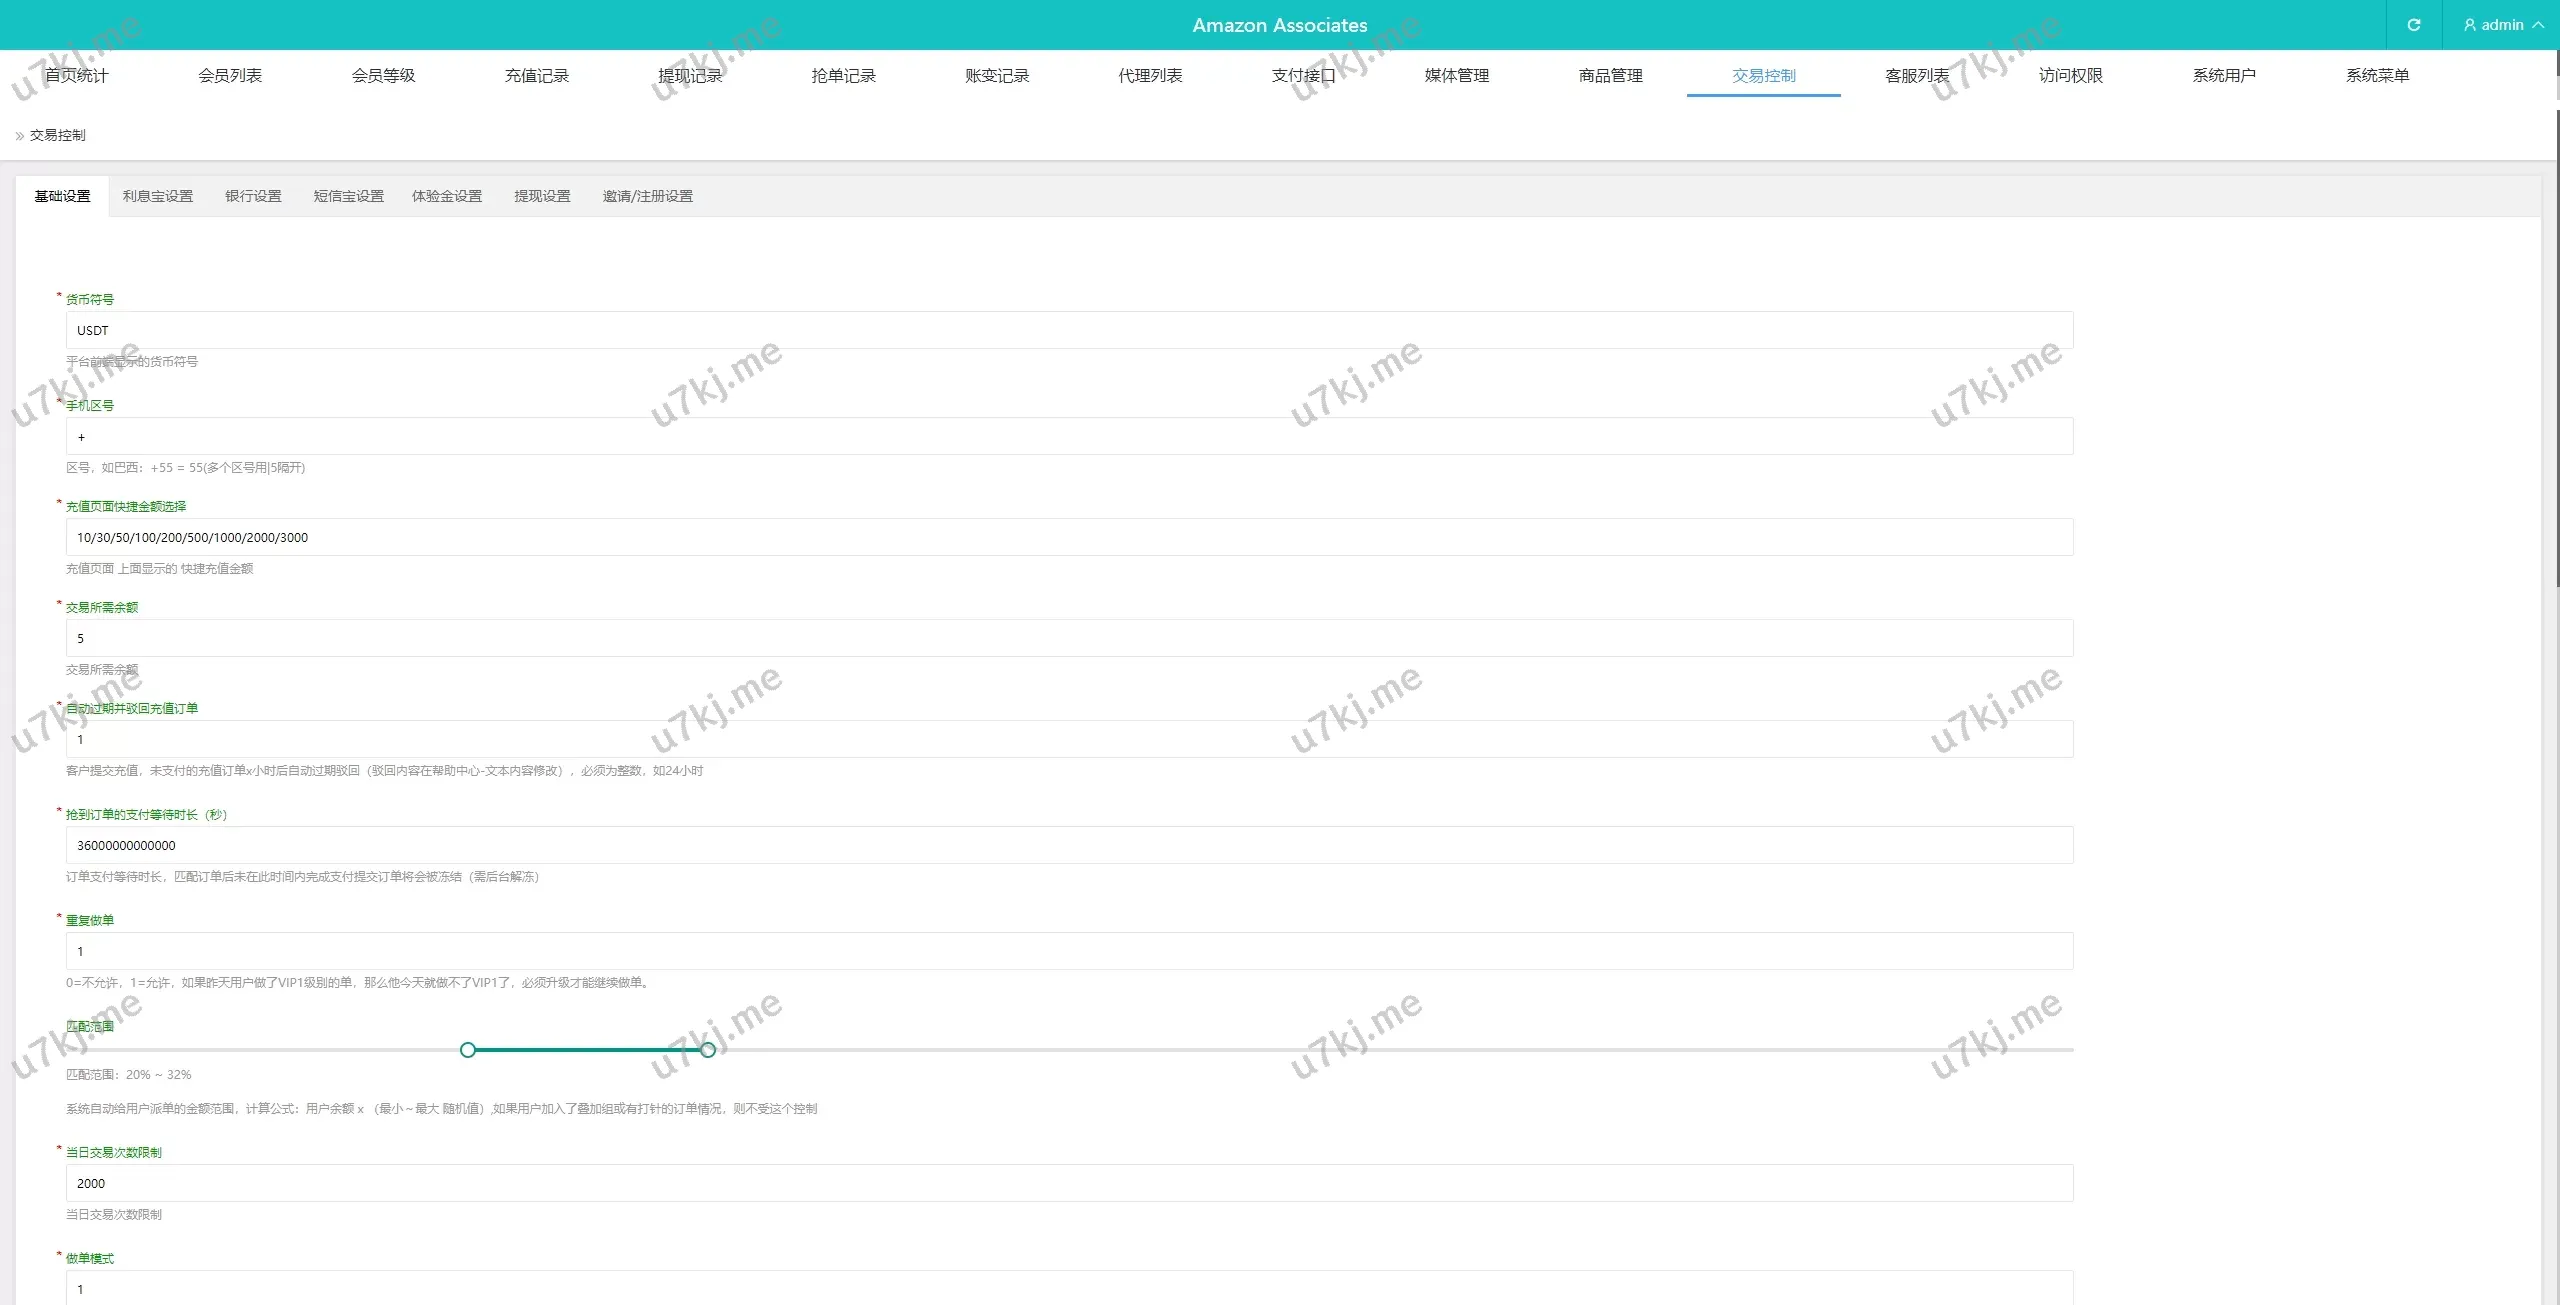Screen dimensions: 2560x1305
Task: Click the refresh icon in header
Action: (2413, 25)
